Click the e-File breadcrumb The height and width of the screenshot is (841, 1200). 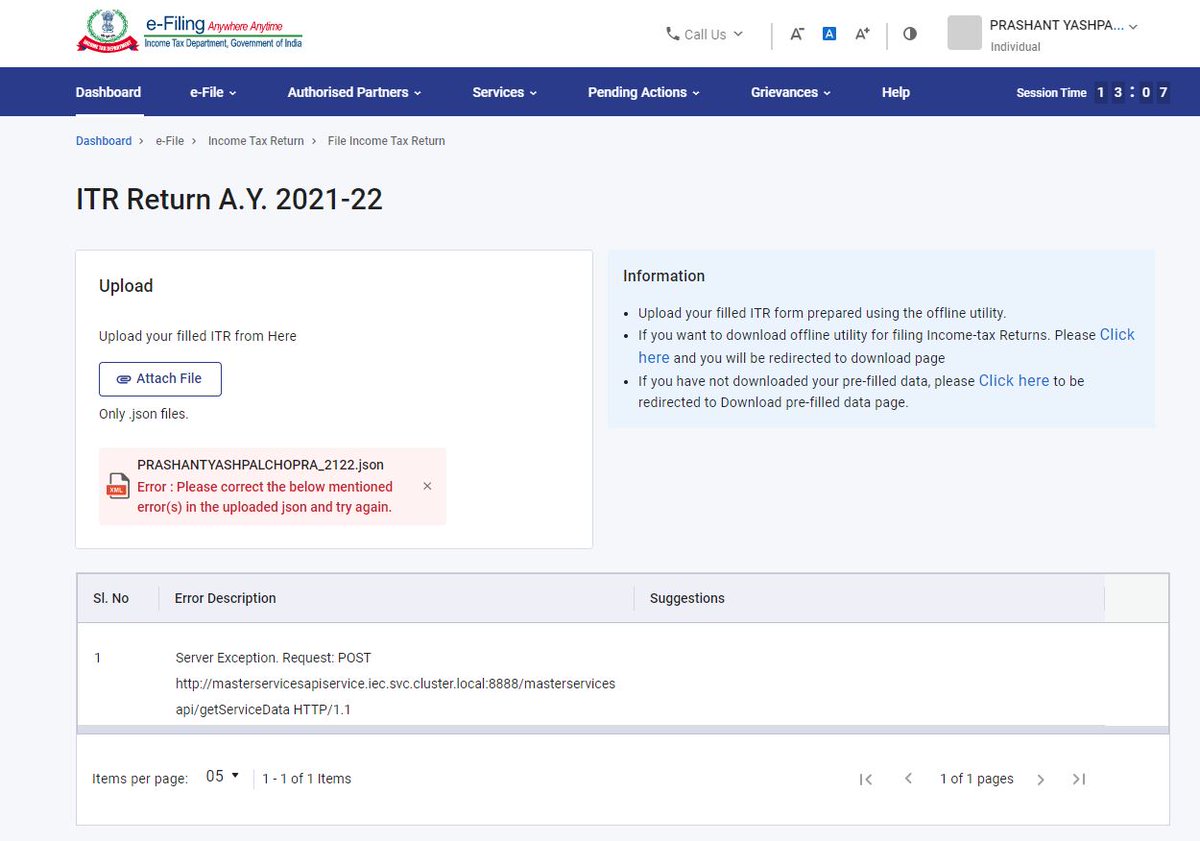coord(170,141)
